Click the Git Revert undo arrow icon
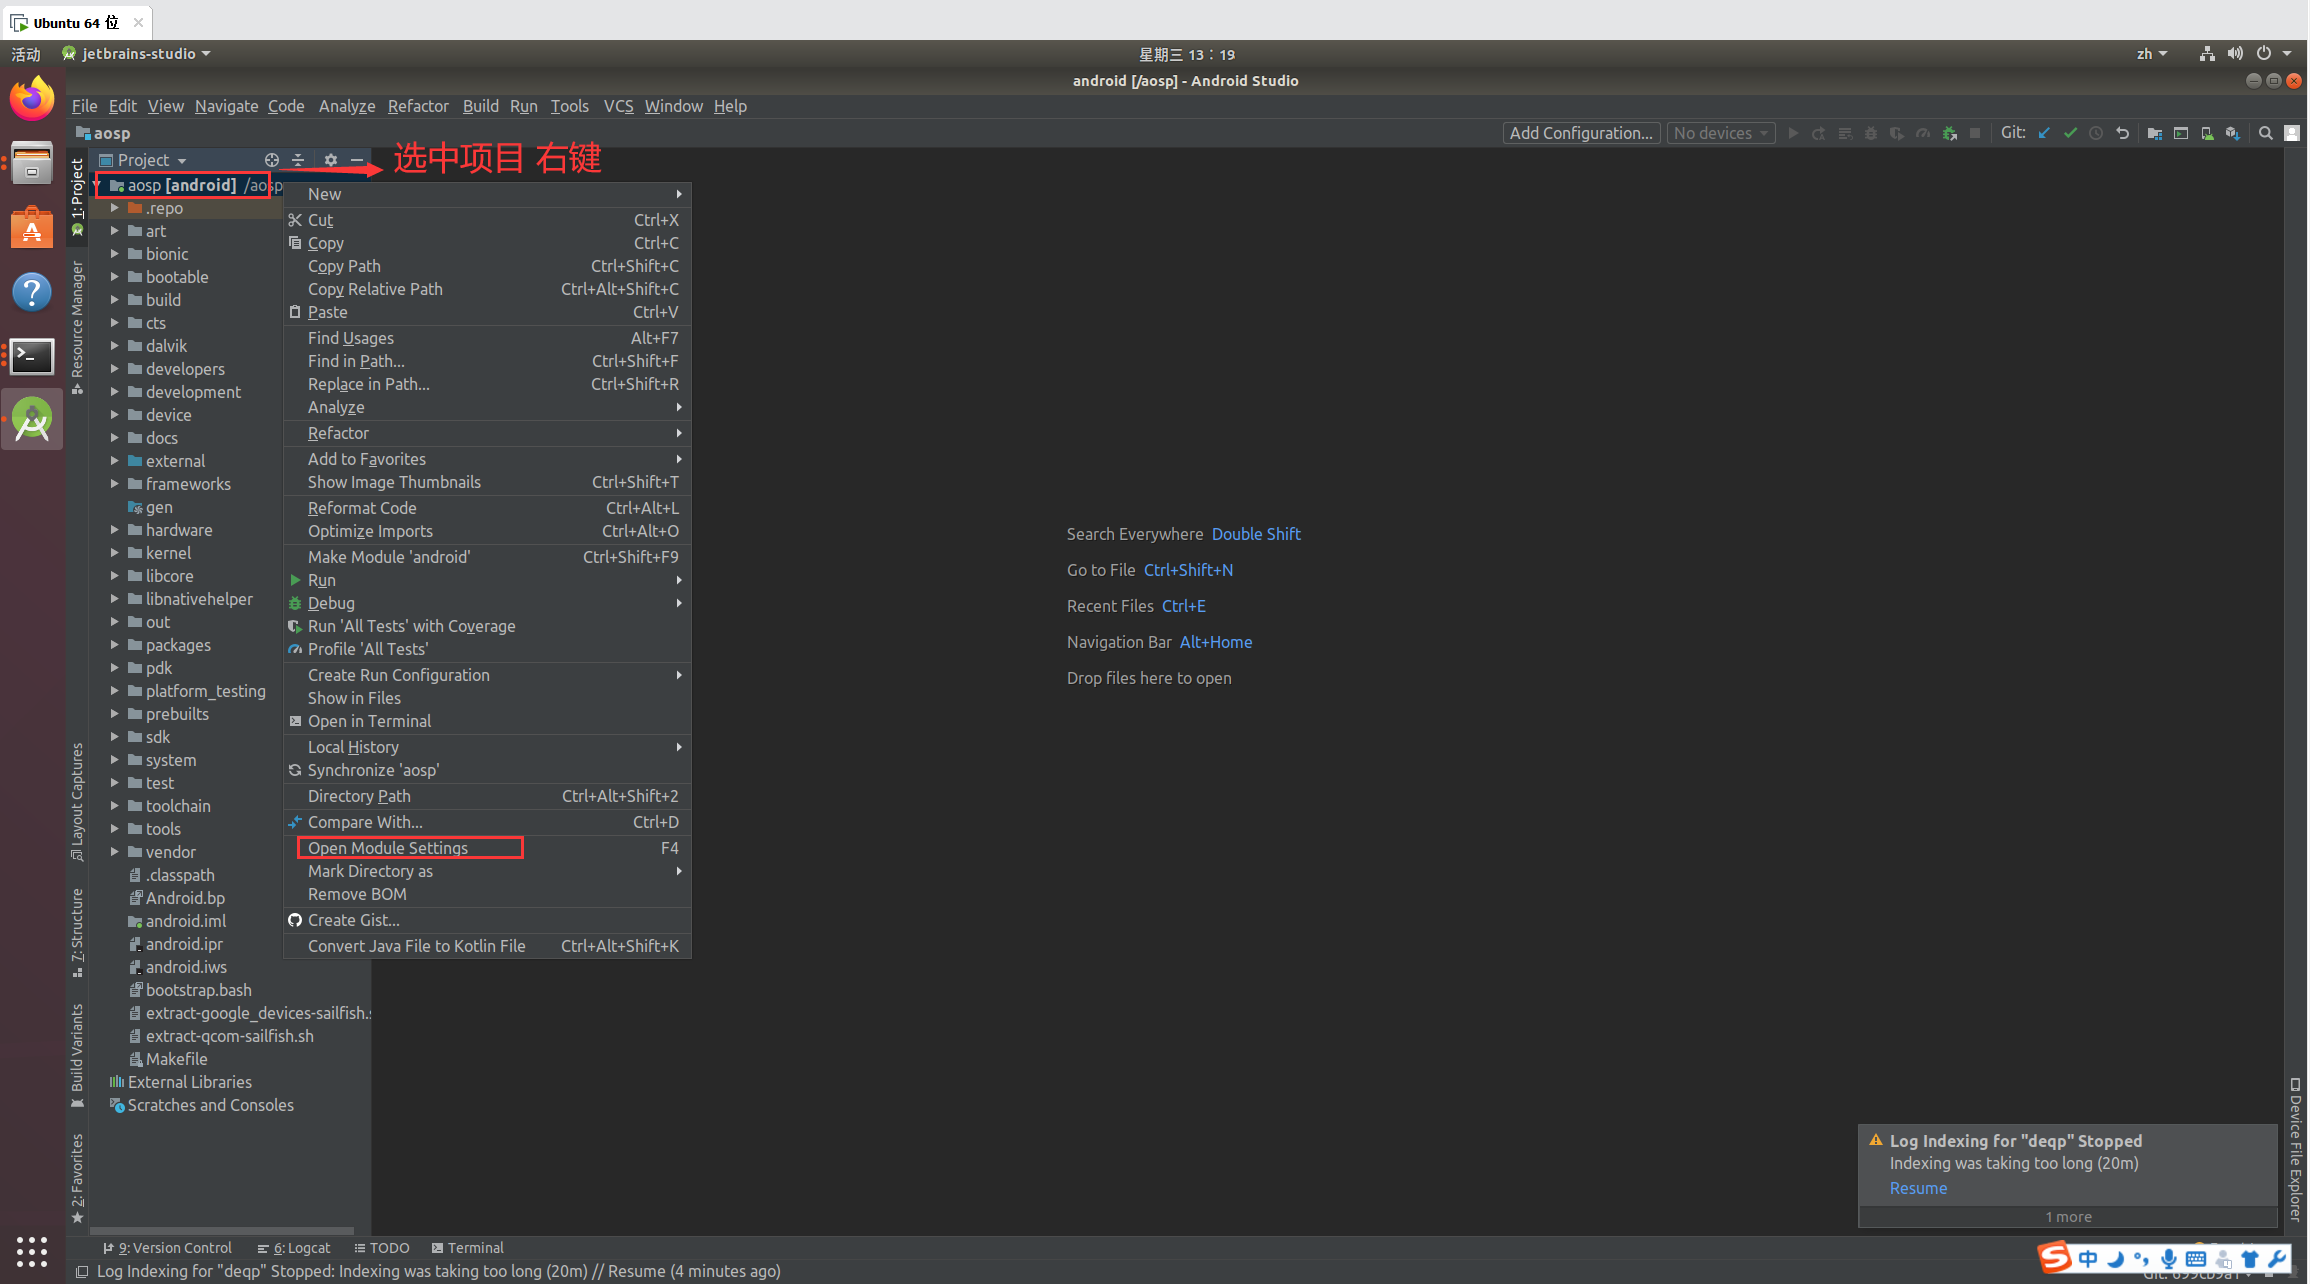Image resolution: width=2310 pixels, height=1284 pixels. [2123, 133]
